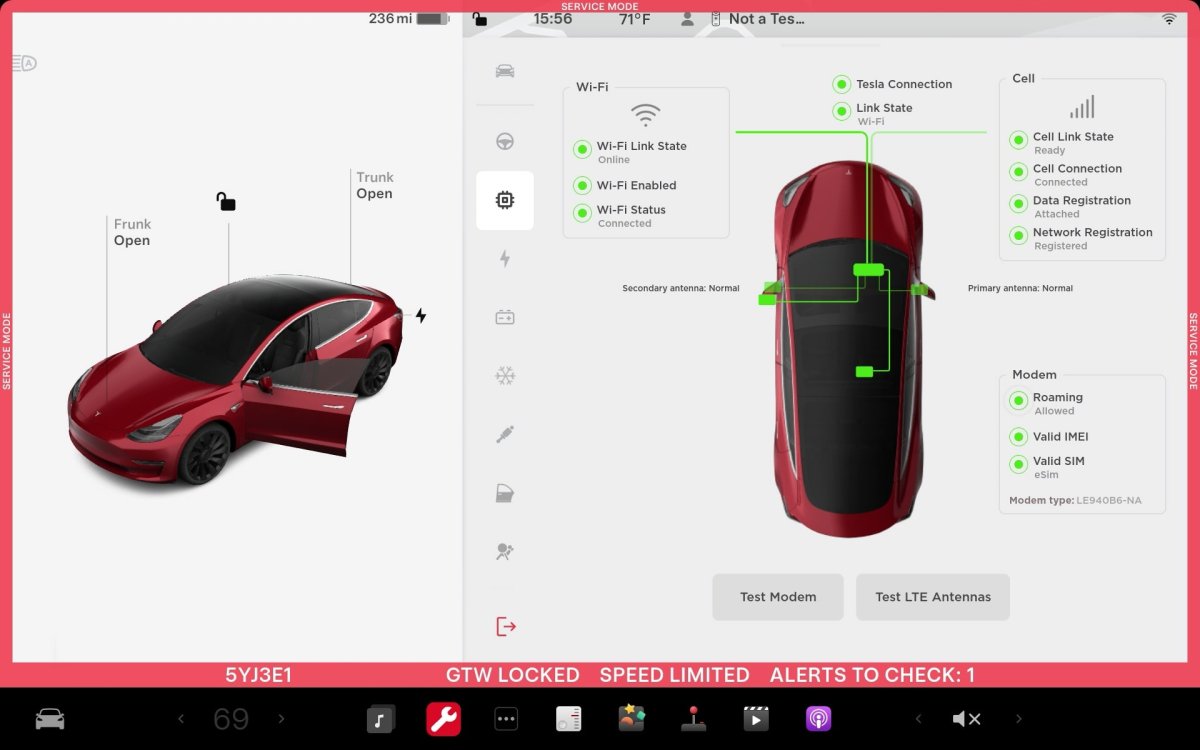The image size is (1200, 750).
Task: Select the steering wheel tab in the sidebar
Action: click(505, 141)
